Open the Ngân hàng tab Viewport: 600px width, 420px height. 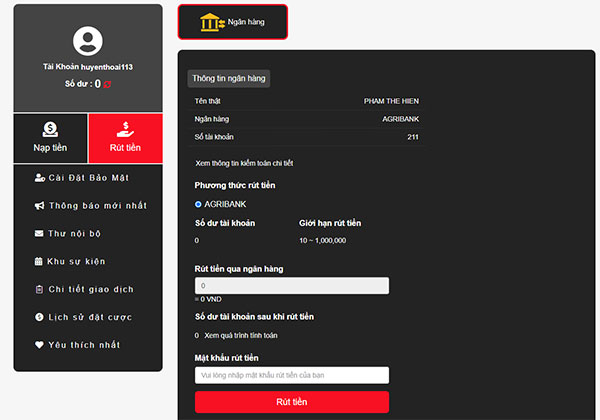[232, 22]
